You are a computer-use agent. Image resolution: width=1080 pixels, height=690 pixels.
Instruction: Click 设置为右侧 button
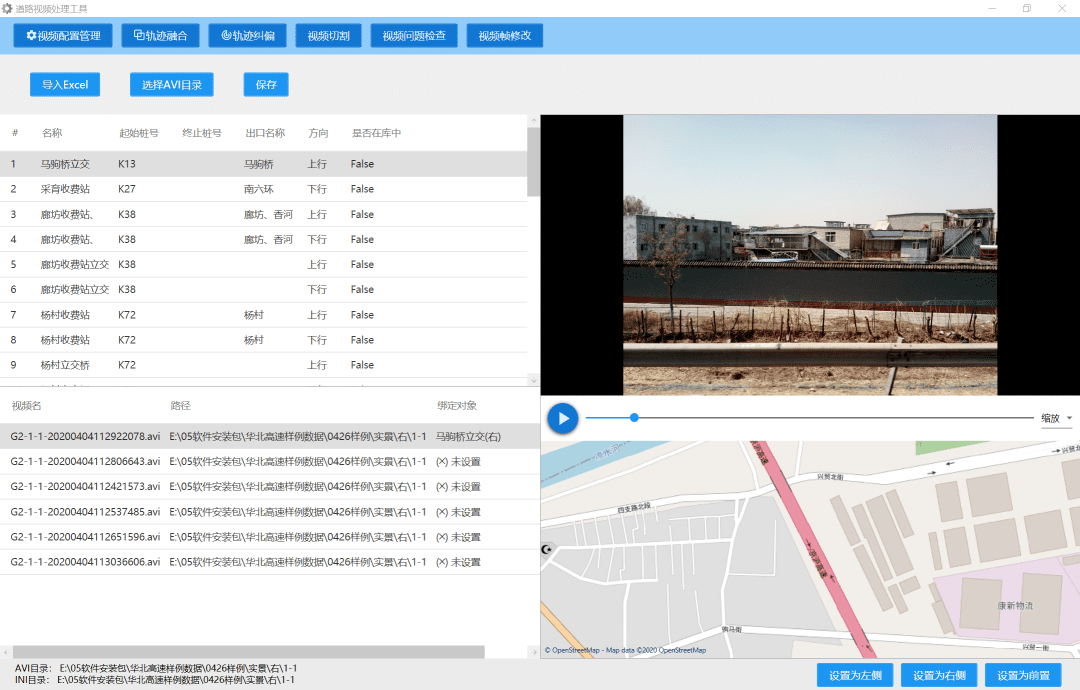click(939, 676)
